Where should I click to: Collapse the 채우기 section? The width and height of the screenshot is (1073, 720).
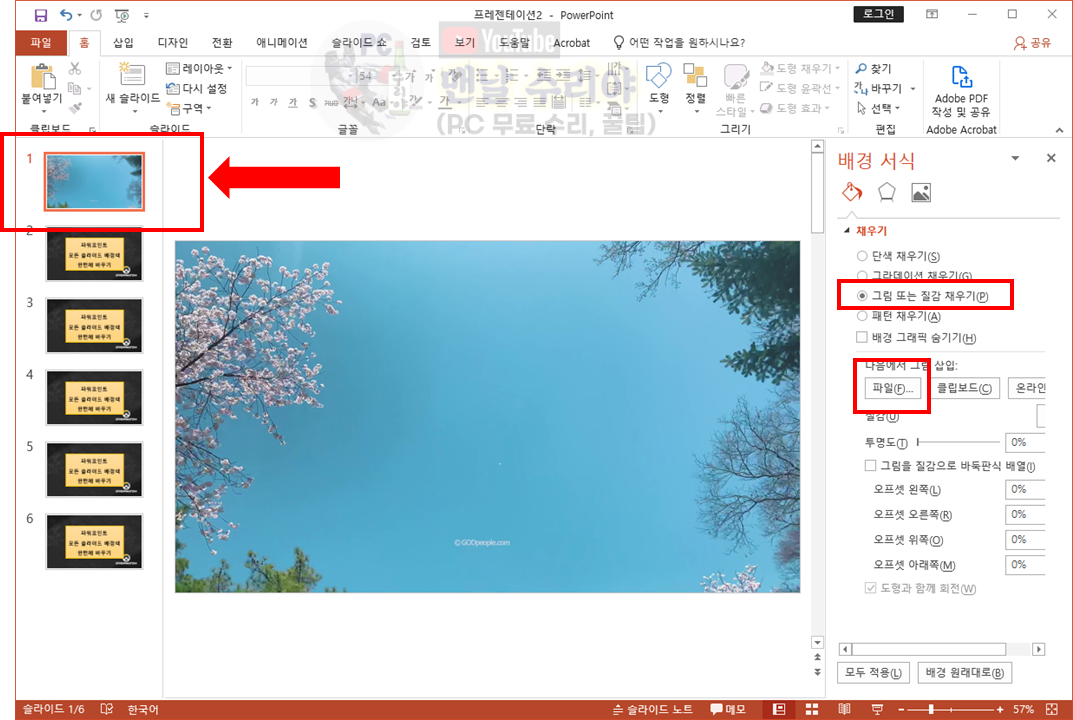(847, 231)
